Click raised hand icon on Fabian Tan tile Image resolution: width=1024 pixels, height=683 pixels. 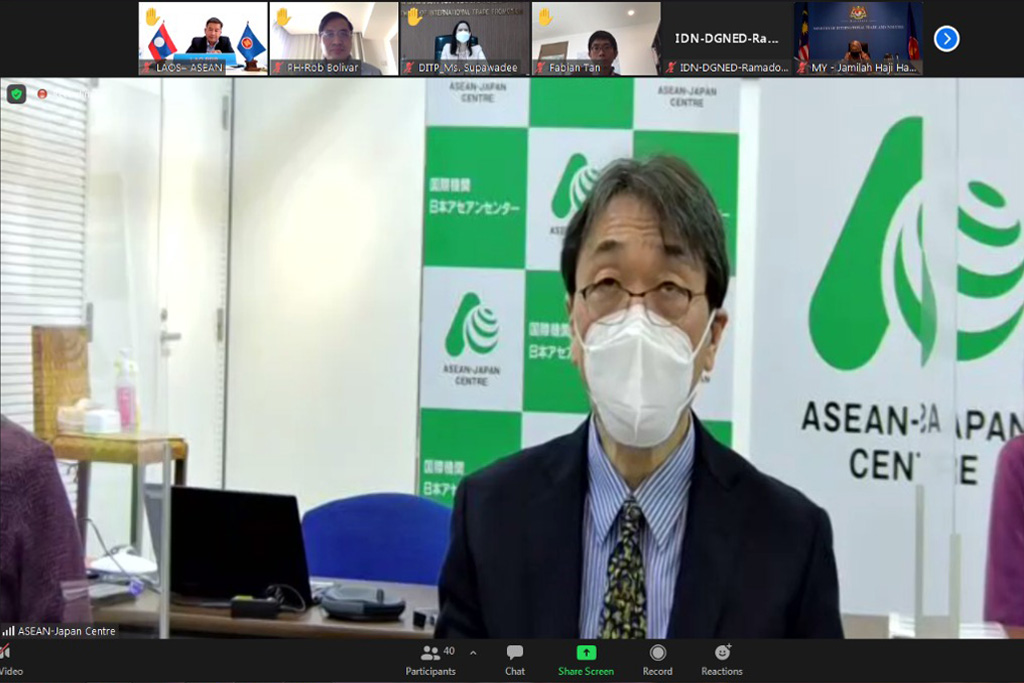[545, 16]
